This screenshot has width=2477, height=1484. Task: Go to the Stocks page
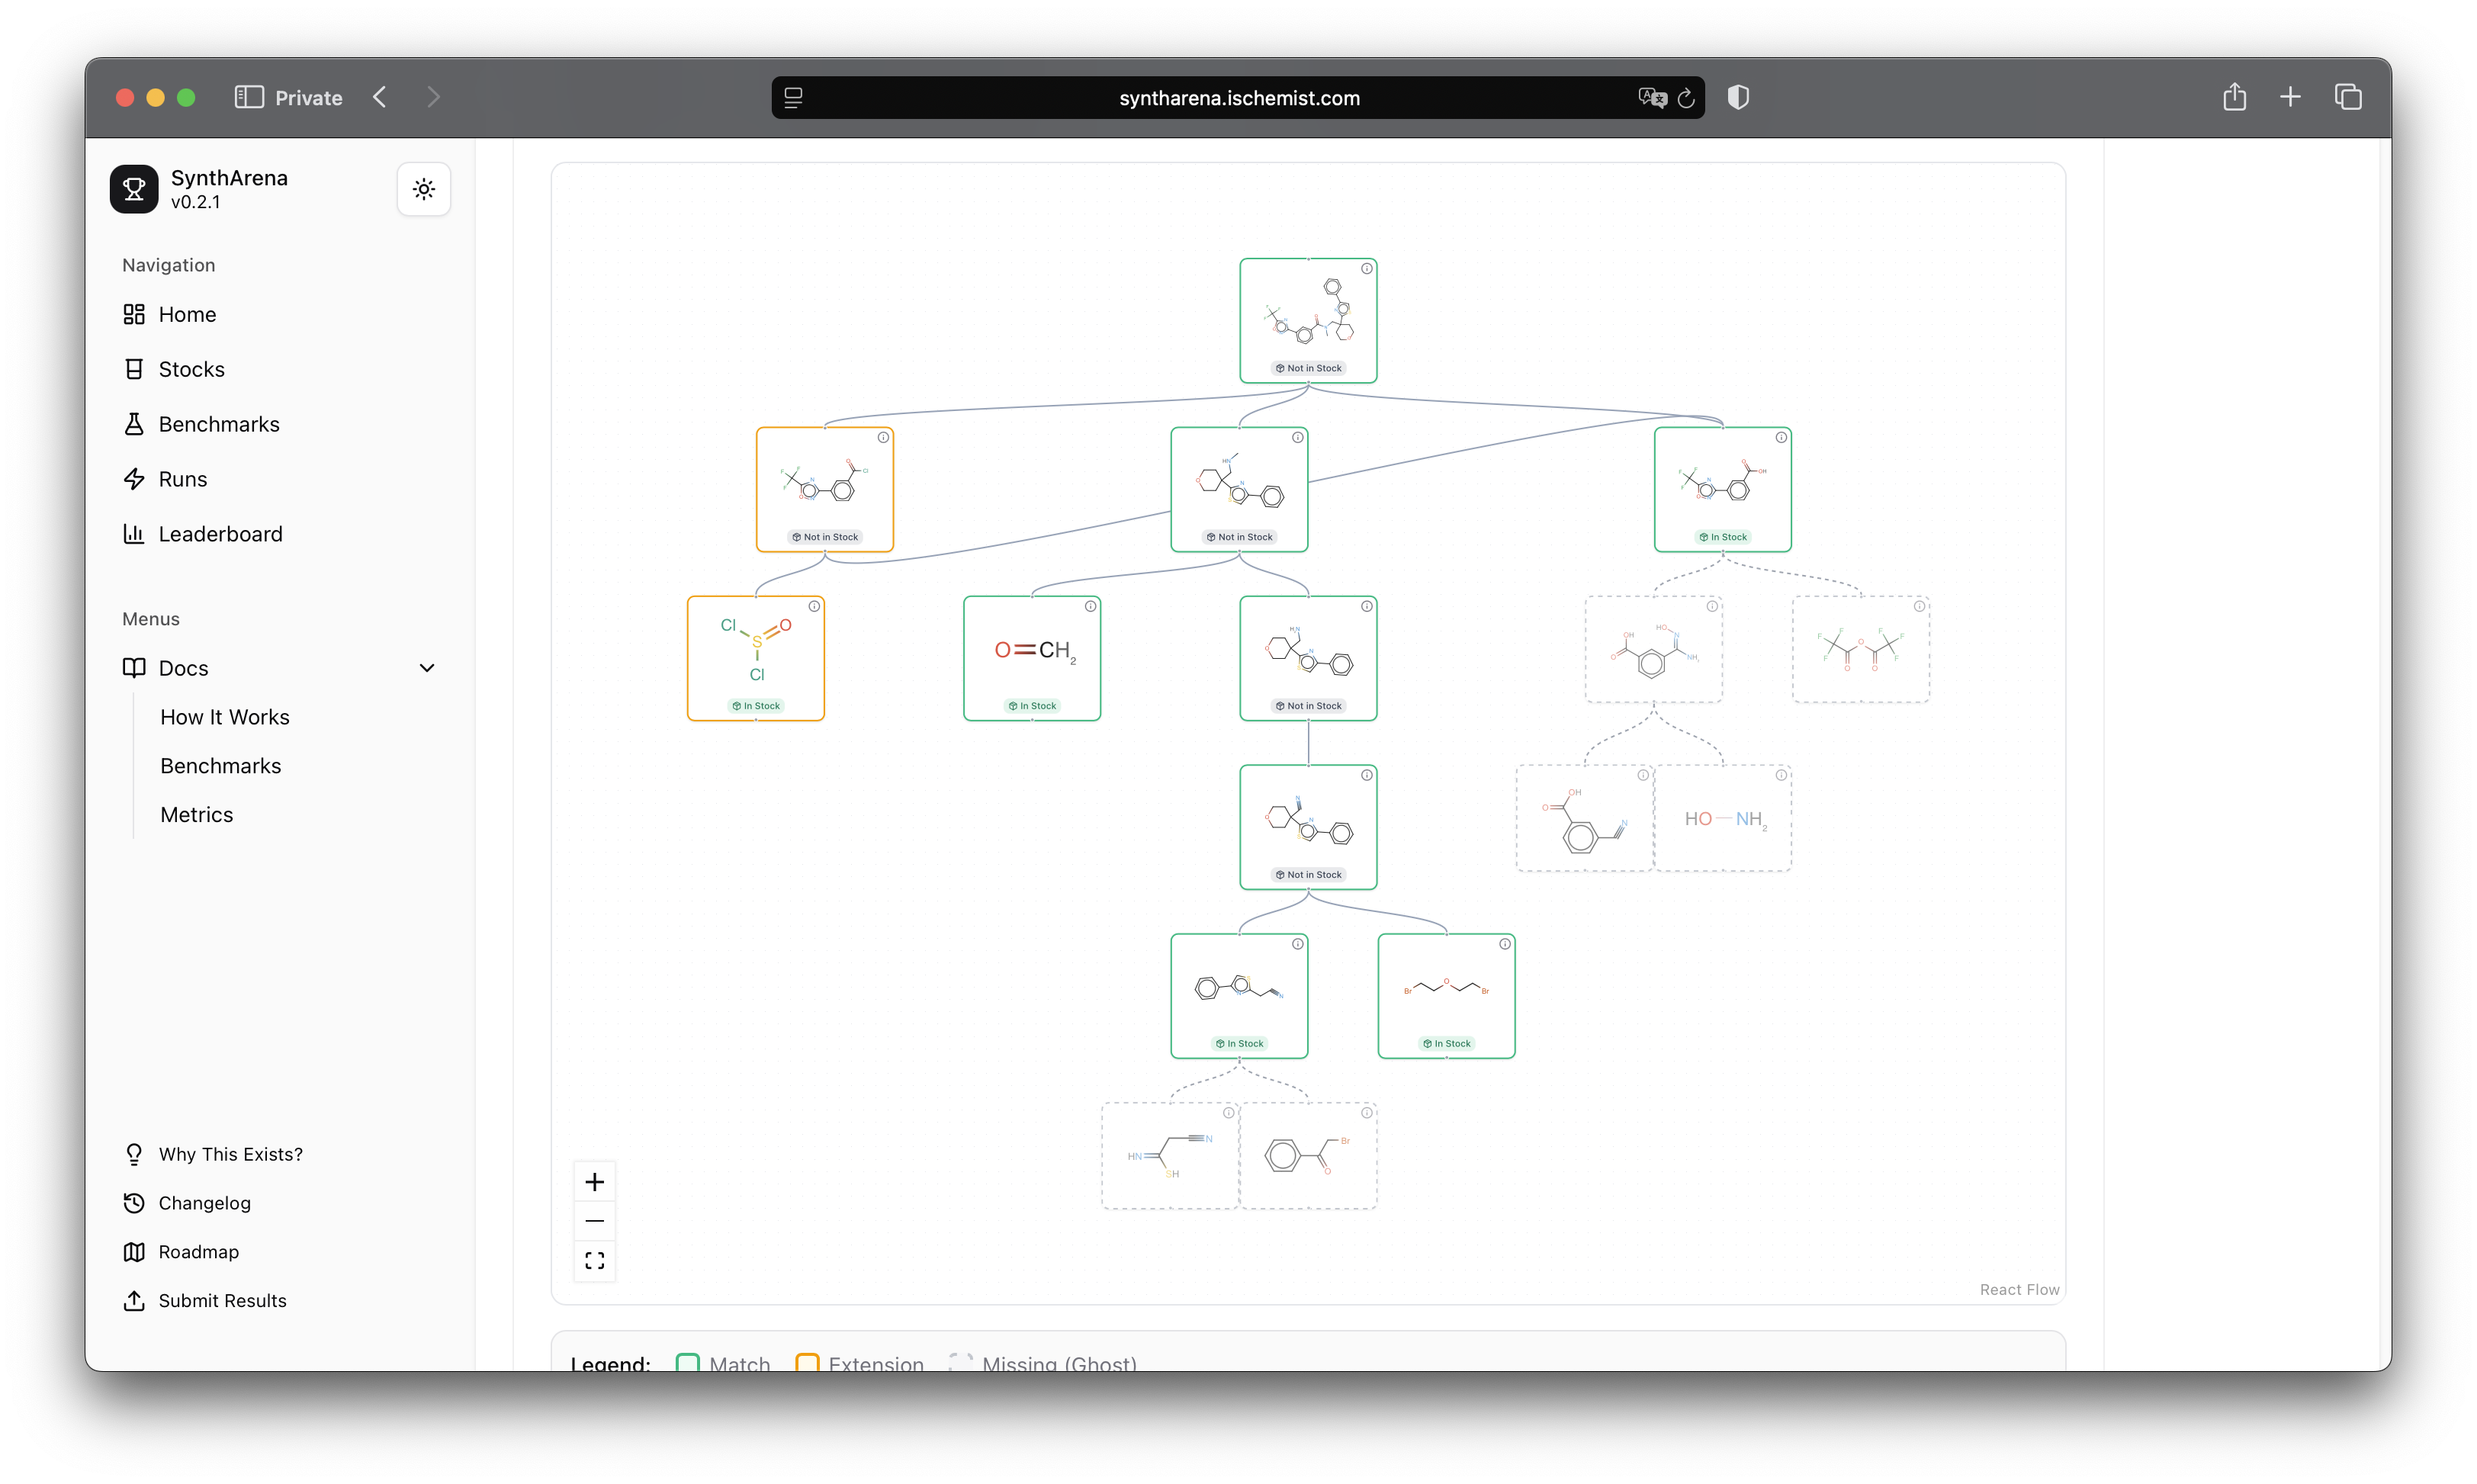pyautogui.click(x=191, y=369)
